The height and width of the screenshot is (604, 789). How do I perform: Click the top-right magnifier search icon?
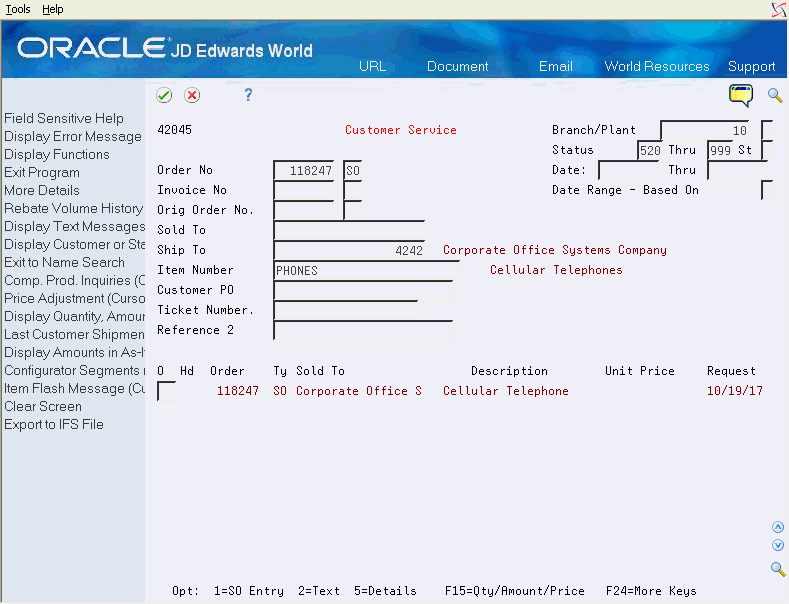pyautogui.click(x=775, y=95)
